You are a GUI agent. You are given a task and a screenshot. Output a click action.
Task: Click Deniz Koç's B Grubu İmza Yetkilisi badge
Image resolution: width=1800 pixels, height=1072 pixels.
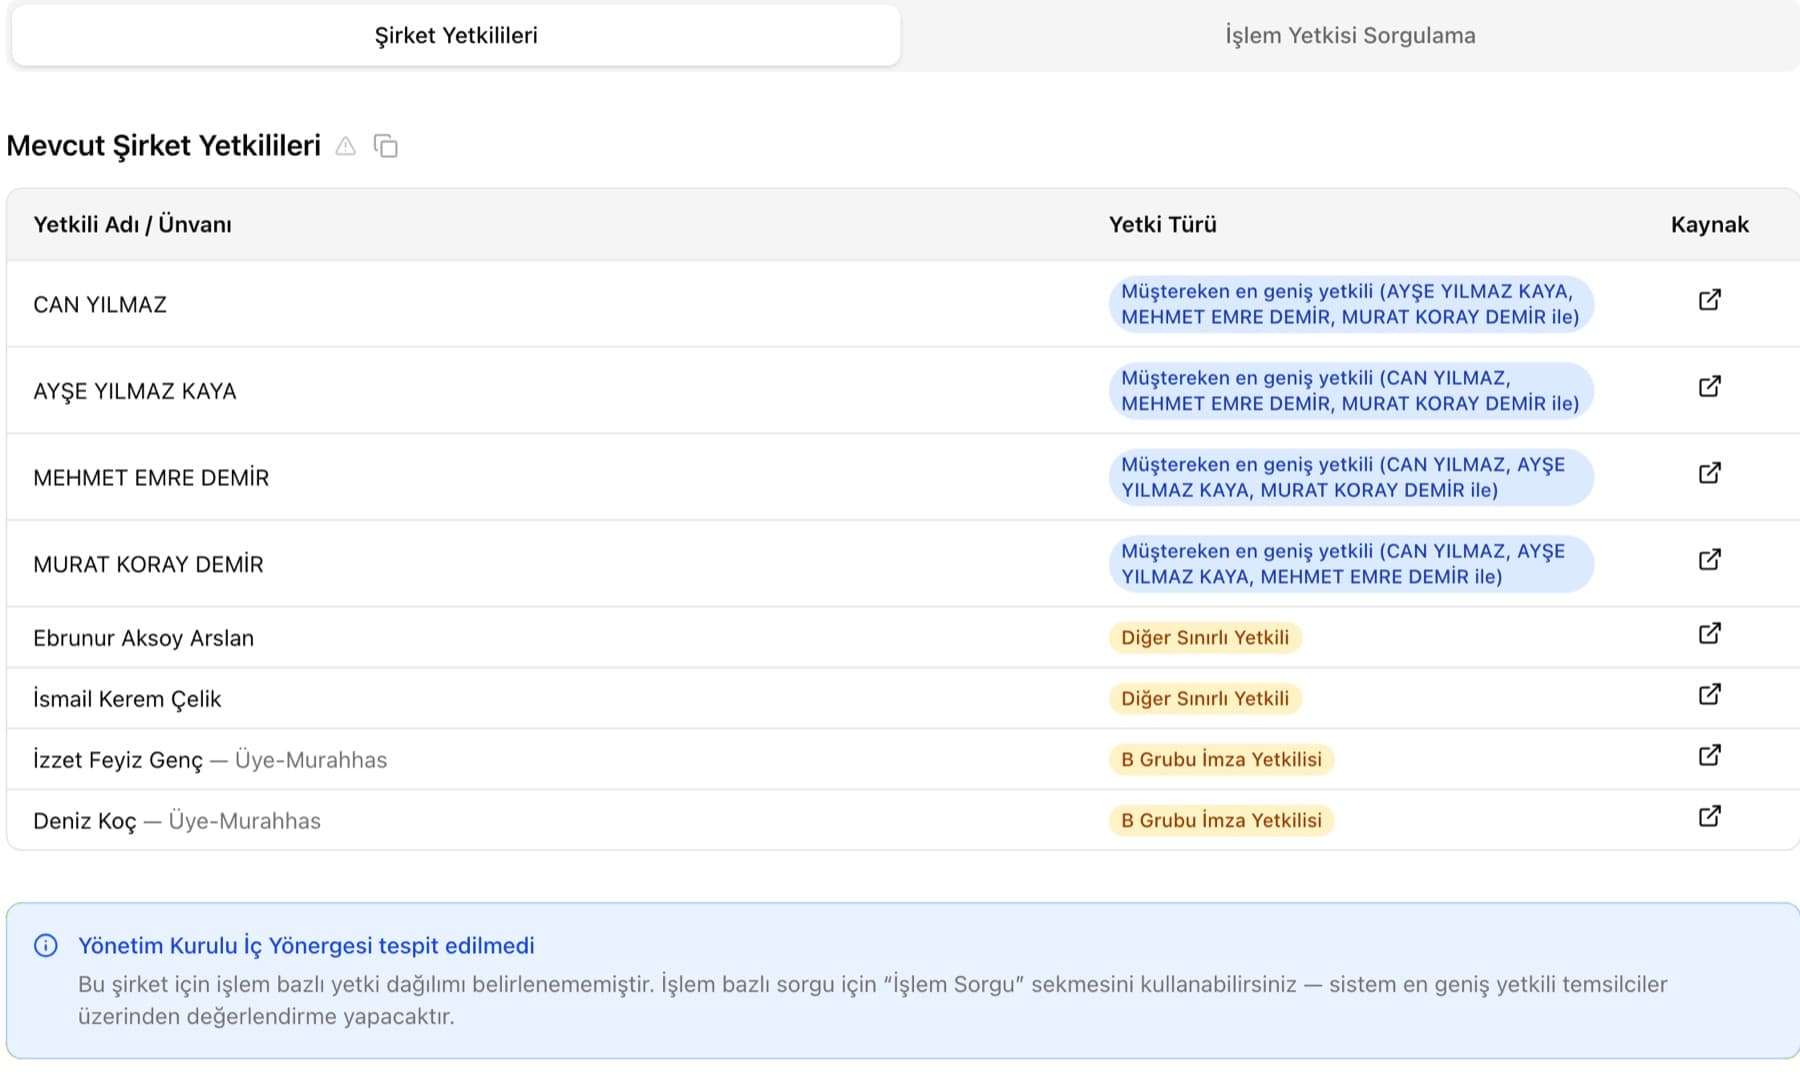(1221, 821)
